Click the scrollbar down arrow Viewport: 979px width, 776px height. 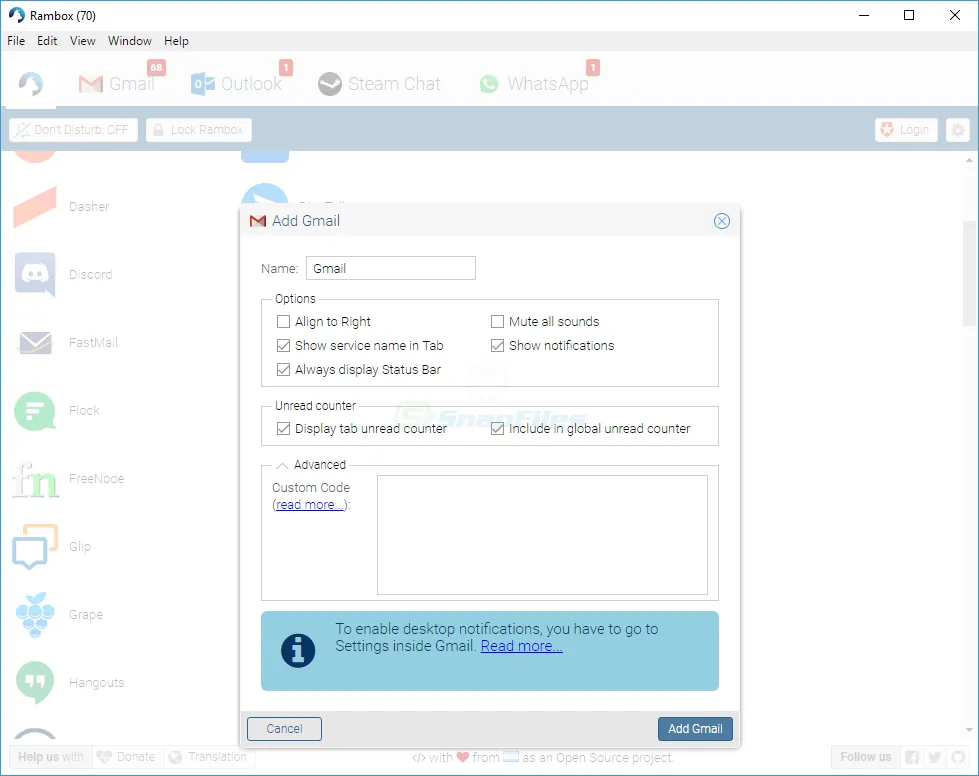click(x=969, y=730)
